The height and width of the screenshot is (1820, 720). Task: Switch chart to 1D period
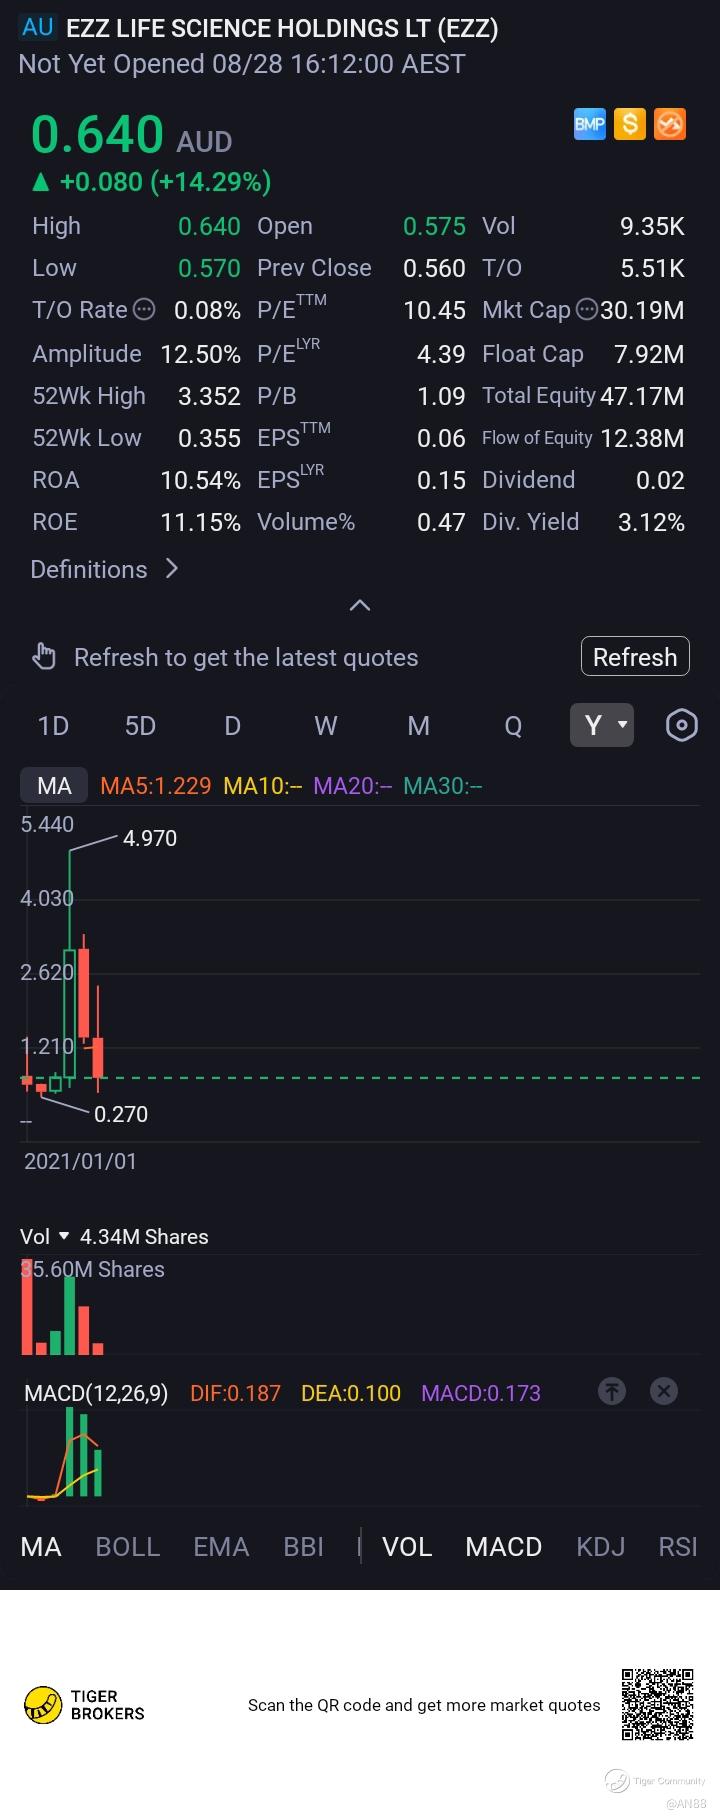(53, 726)
